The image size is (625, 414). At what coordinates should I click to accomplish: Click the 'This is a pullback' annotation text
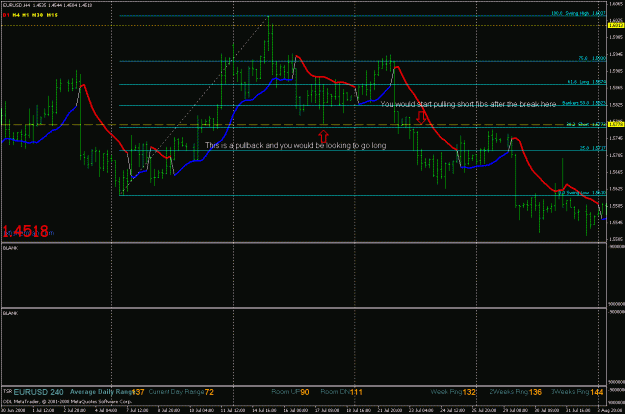(296, 145)
